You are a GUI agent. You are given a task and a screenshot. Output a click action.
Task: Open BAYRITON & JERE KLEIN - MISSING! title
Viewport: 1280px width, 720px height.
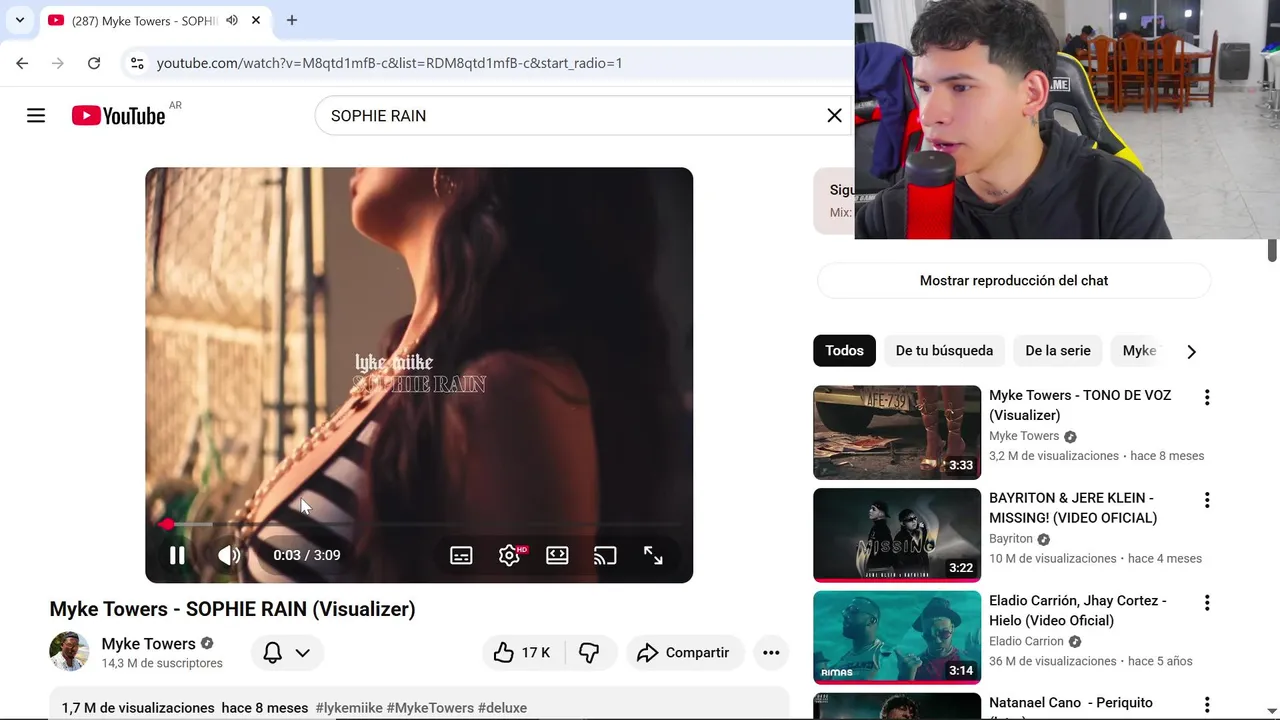1073,508
